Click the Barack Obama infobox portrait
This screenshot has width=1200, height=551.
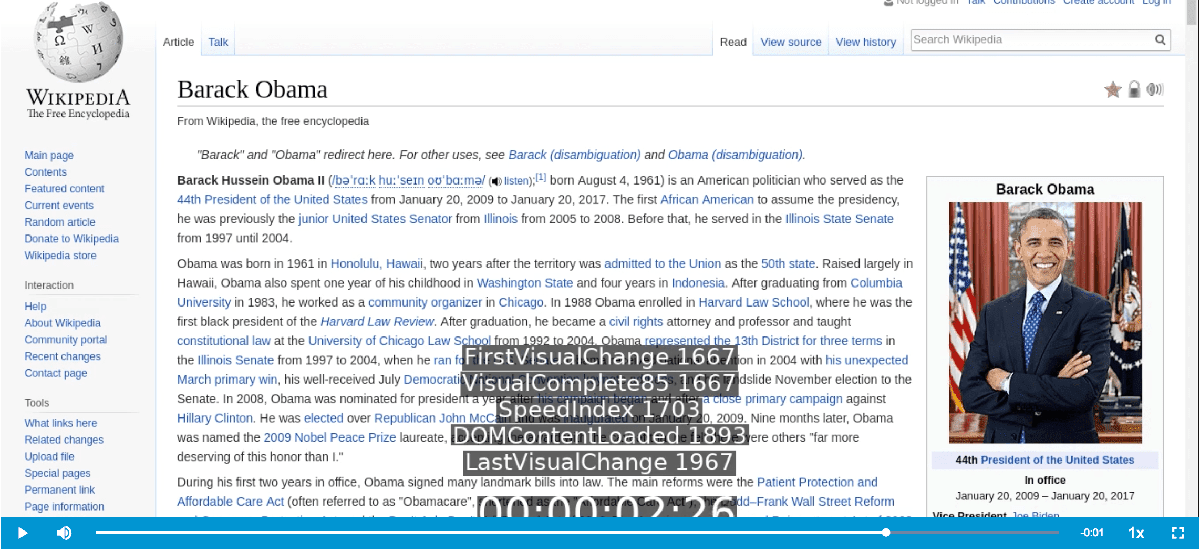1044,323
